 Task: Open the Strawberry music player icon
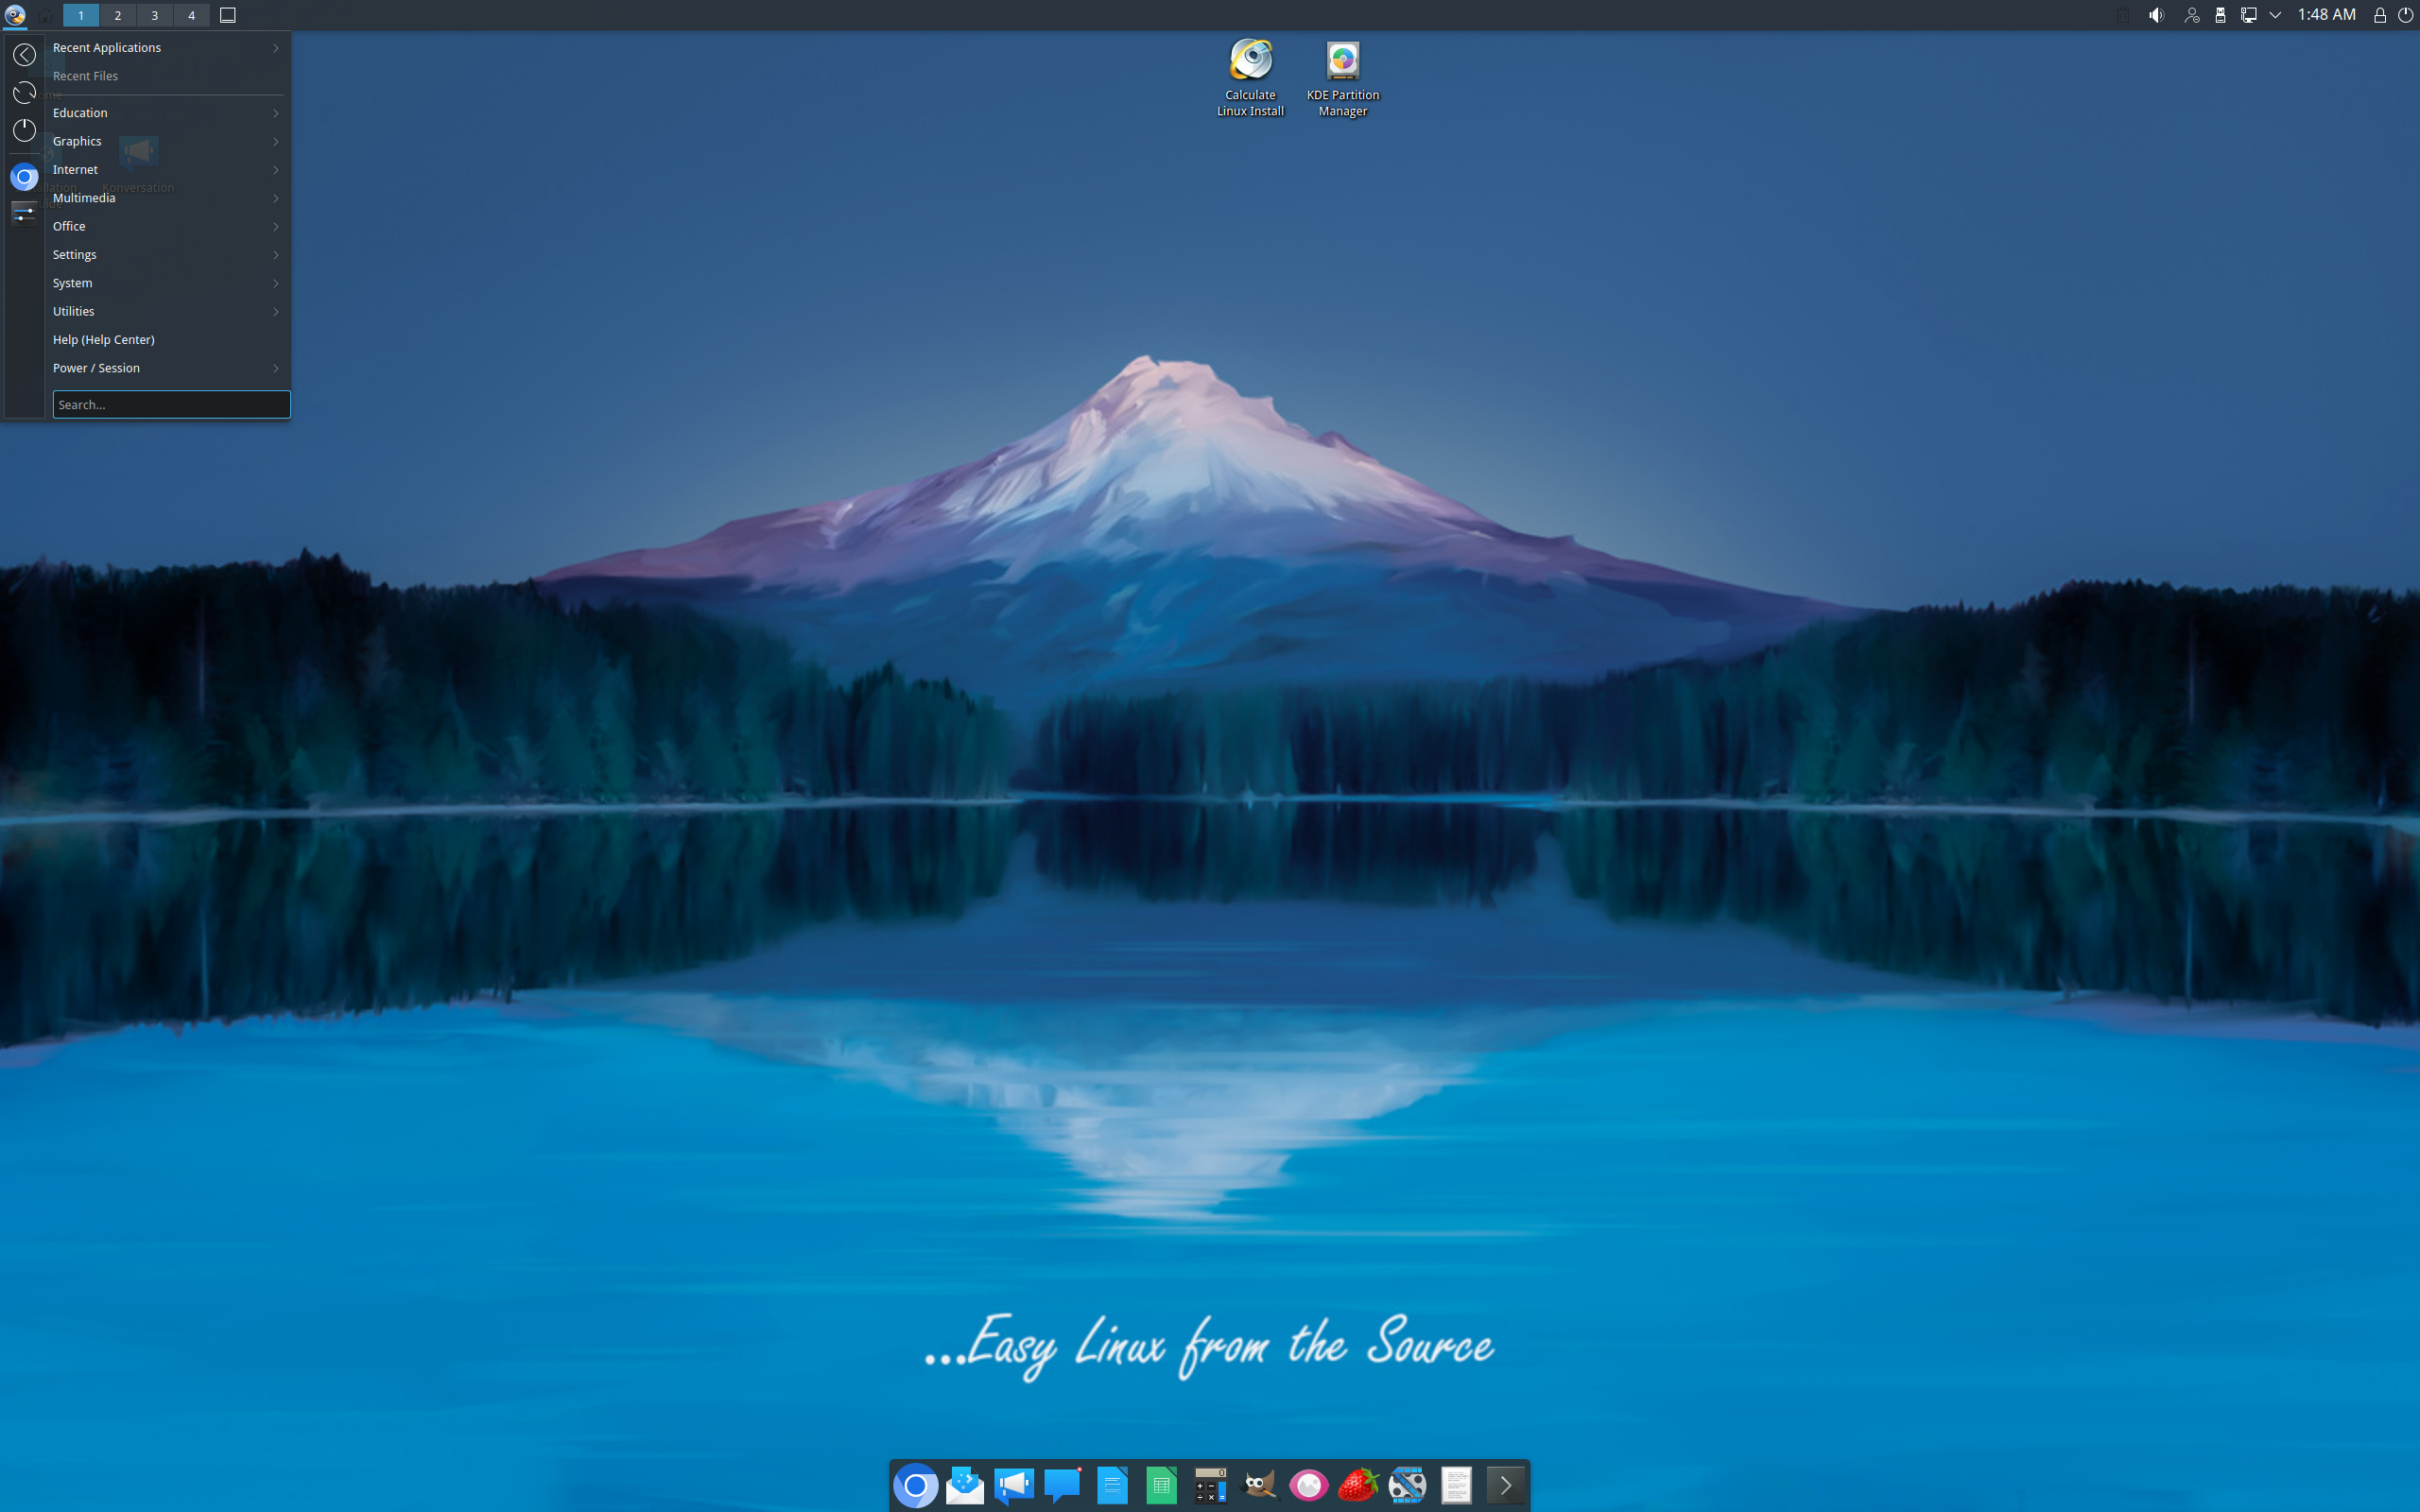point(1357,1485)
